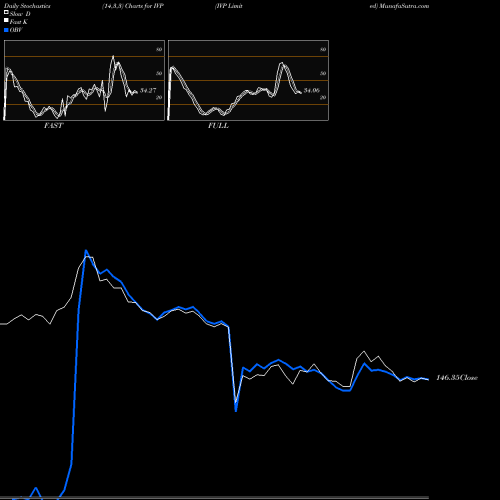Viewport: 500px width, 500px height.
Task: Select the 'Fast K' legend label
Action: tap(19, 22)
